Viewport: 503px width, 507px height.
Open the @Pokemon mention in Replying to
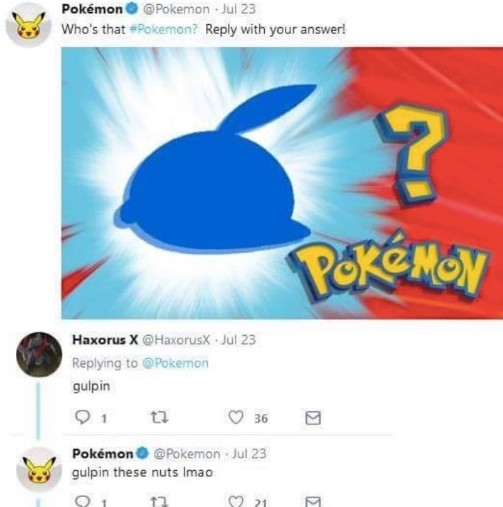click(x=175, y=363)
